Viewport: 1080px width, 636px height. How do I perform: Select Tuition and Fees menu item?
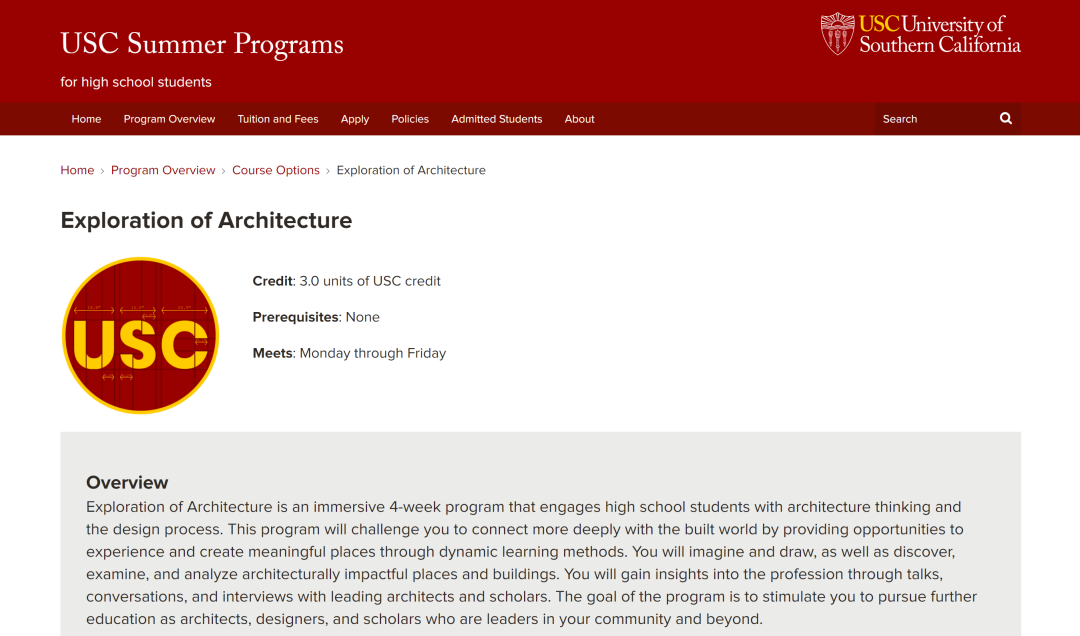[x=278, y=119]
